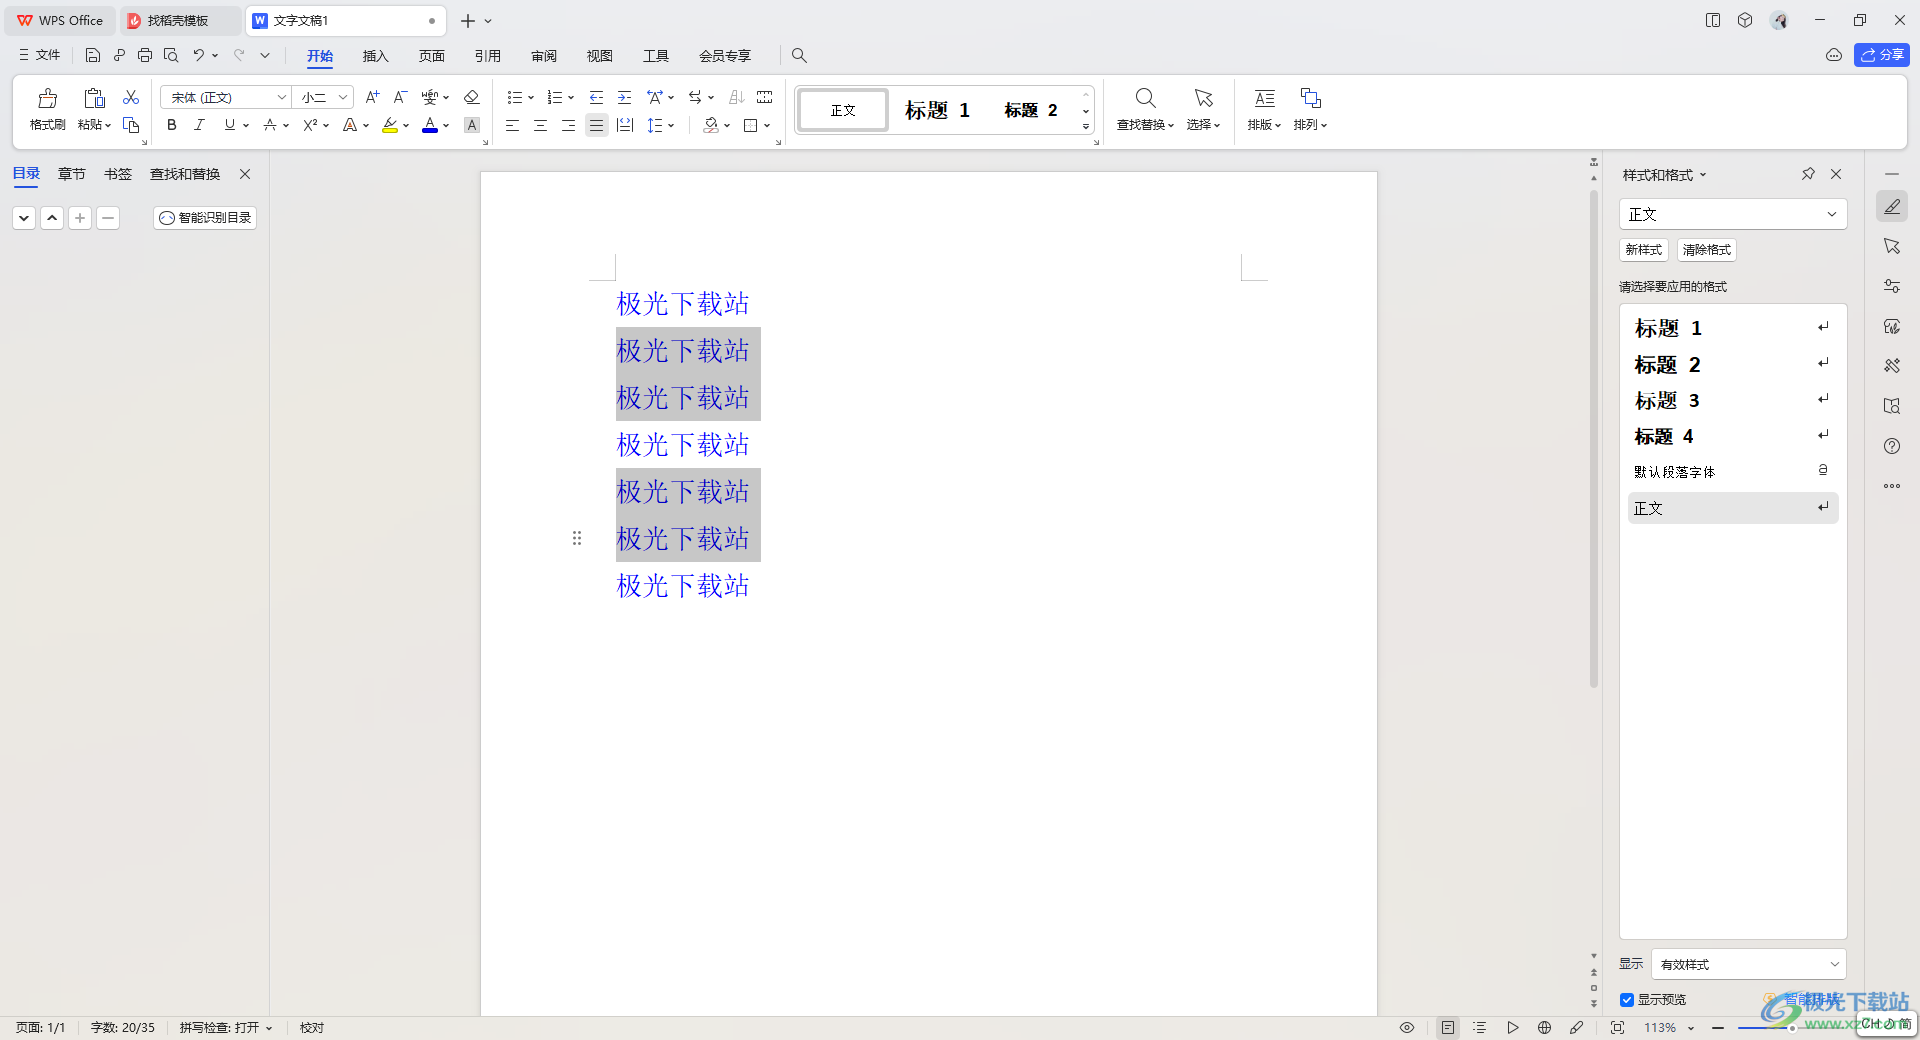Click the 新样式 button
Image resolution: width=1920 pixels, height=1040 pixels.
coord(1644,250)
